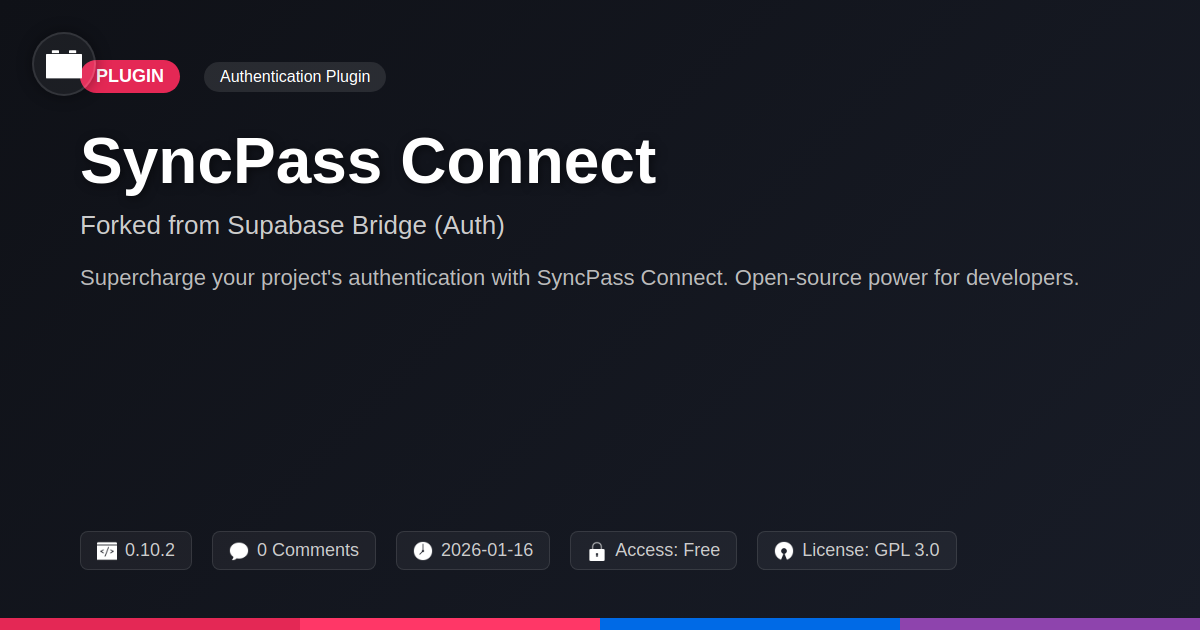Click the plugin description paragraph text

click(579, 278)
